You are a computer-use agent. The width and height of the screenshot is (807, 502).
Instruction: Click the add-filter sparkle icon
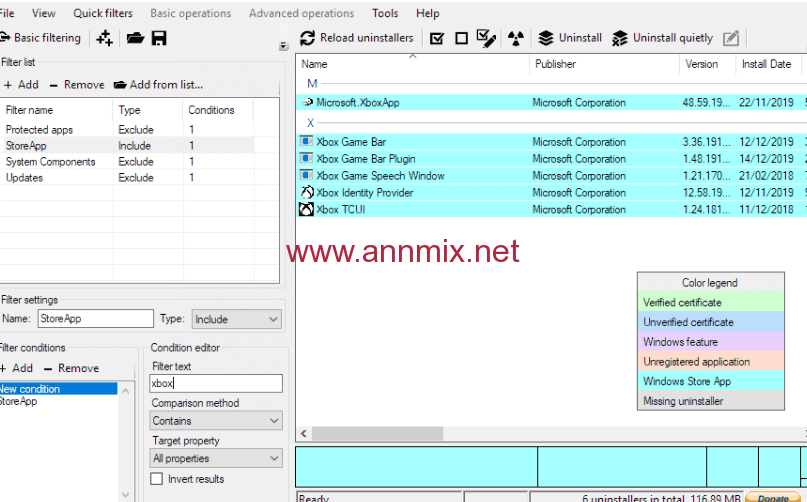[x=104, y=38]
